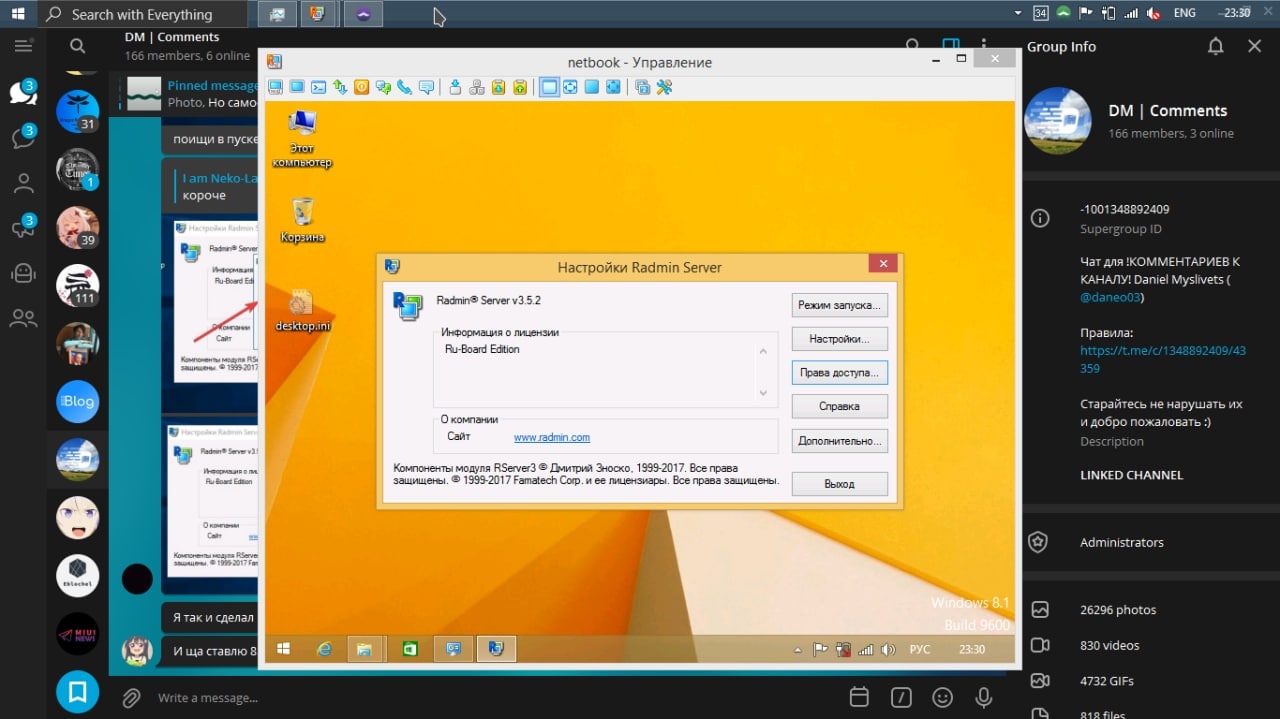Viewport: 1280px width, 719px height.
Task: Open File Explorer on remote taskbar
Action: click(x=365, y=649)
